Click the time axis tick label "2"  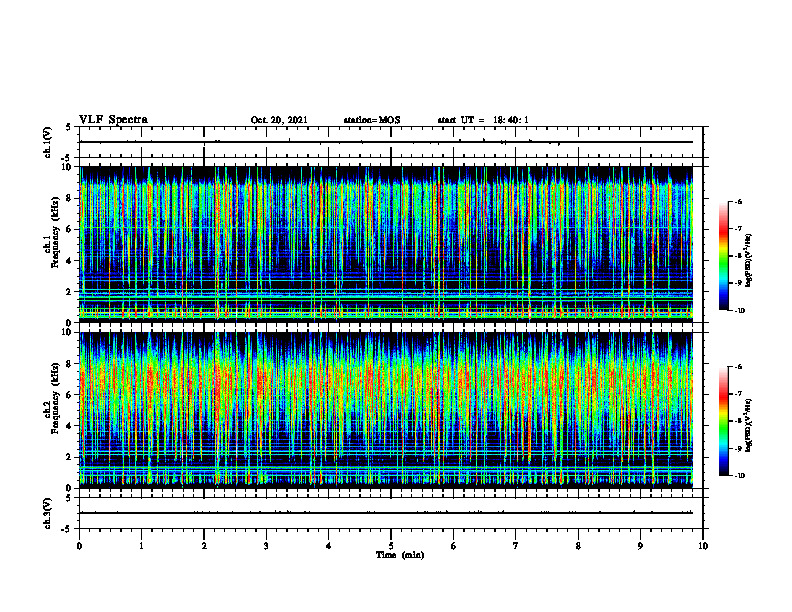(204, 546)
